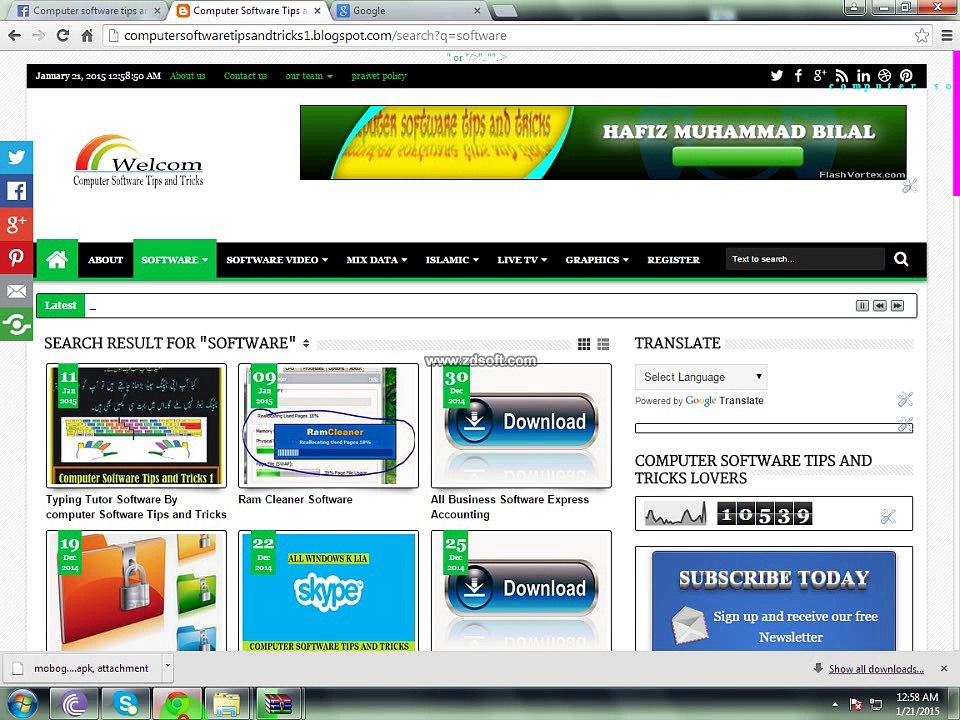Open the 'Contact us' link in top bar
The height and width of the screenshot is (720, 960).
[x=246, y=76]
